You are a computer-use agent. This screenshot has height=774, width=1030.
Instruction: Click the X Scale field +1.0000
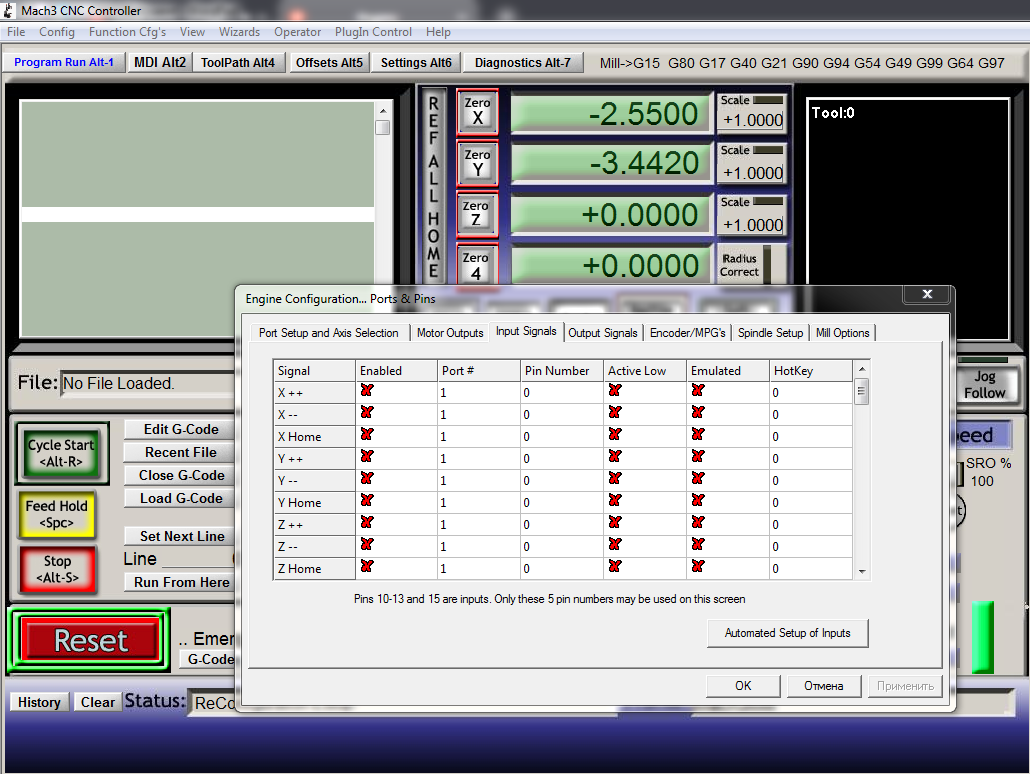(752, 120)
